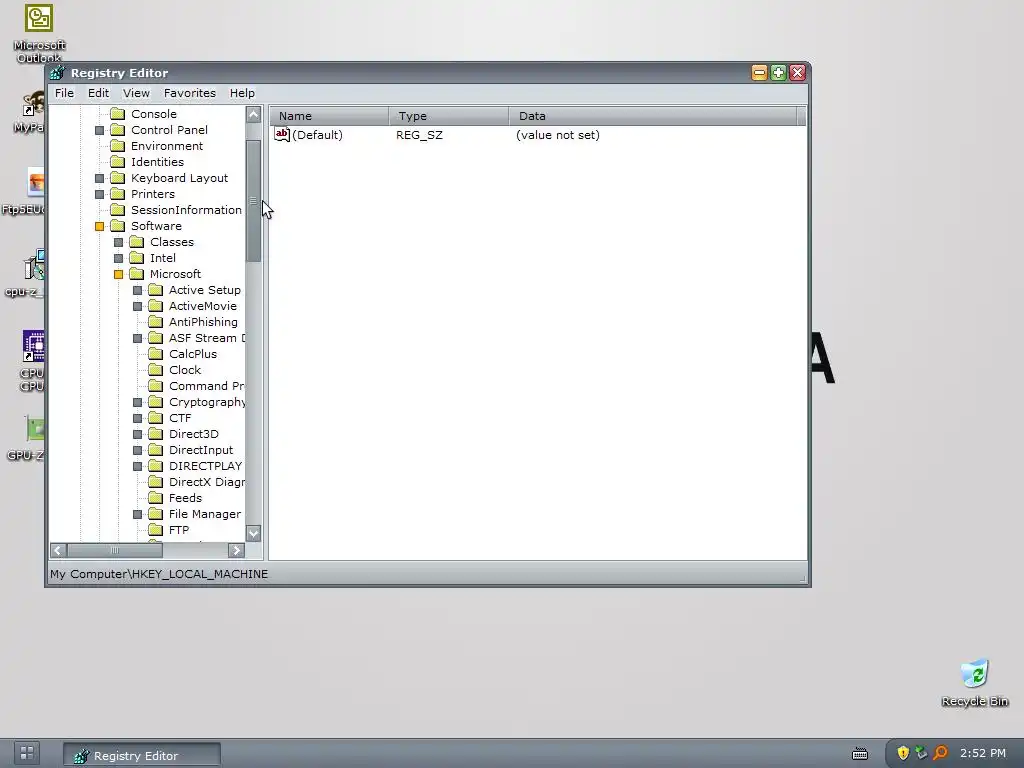Sort values by Type column header
Screen dimensions: 1024x768
[449, 116]
